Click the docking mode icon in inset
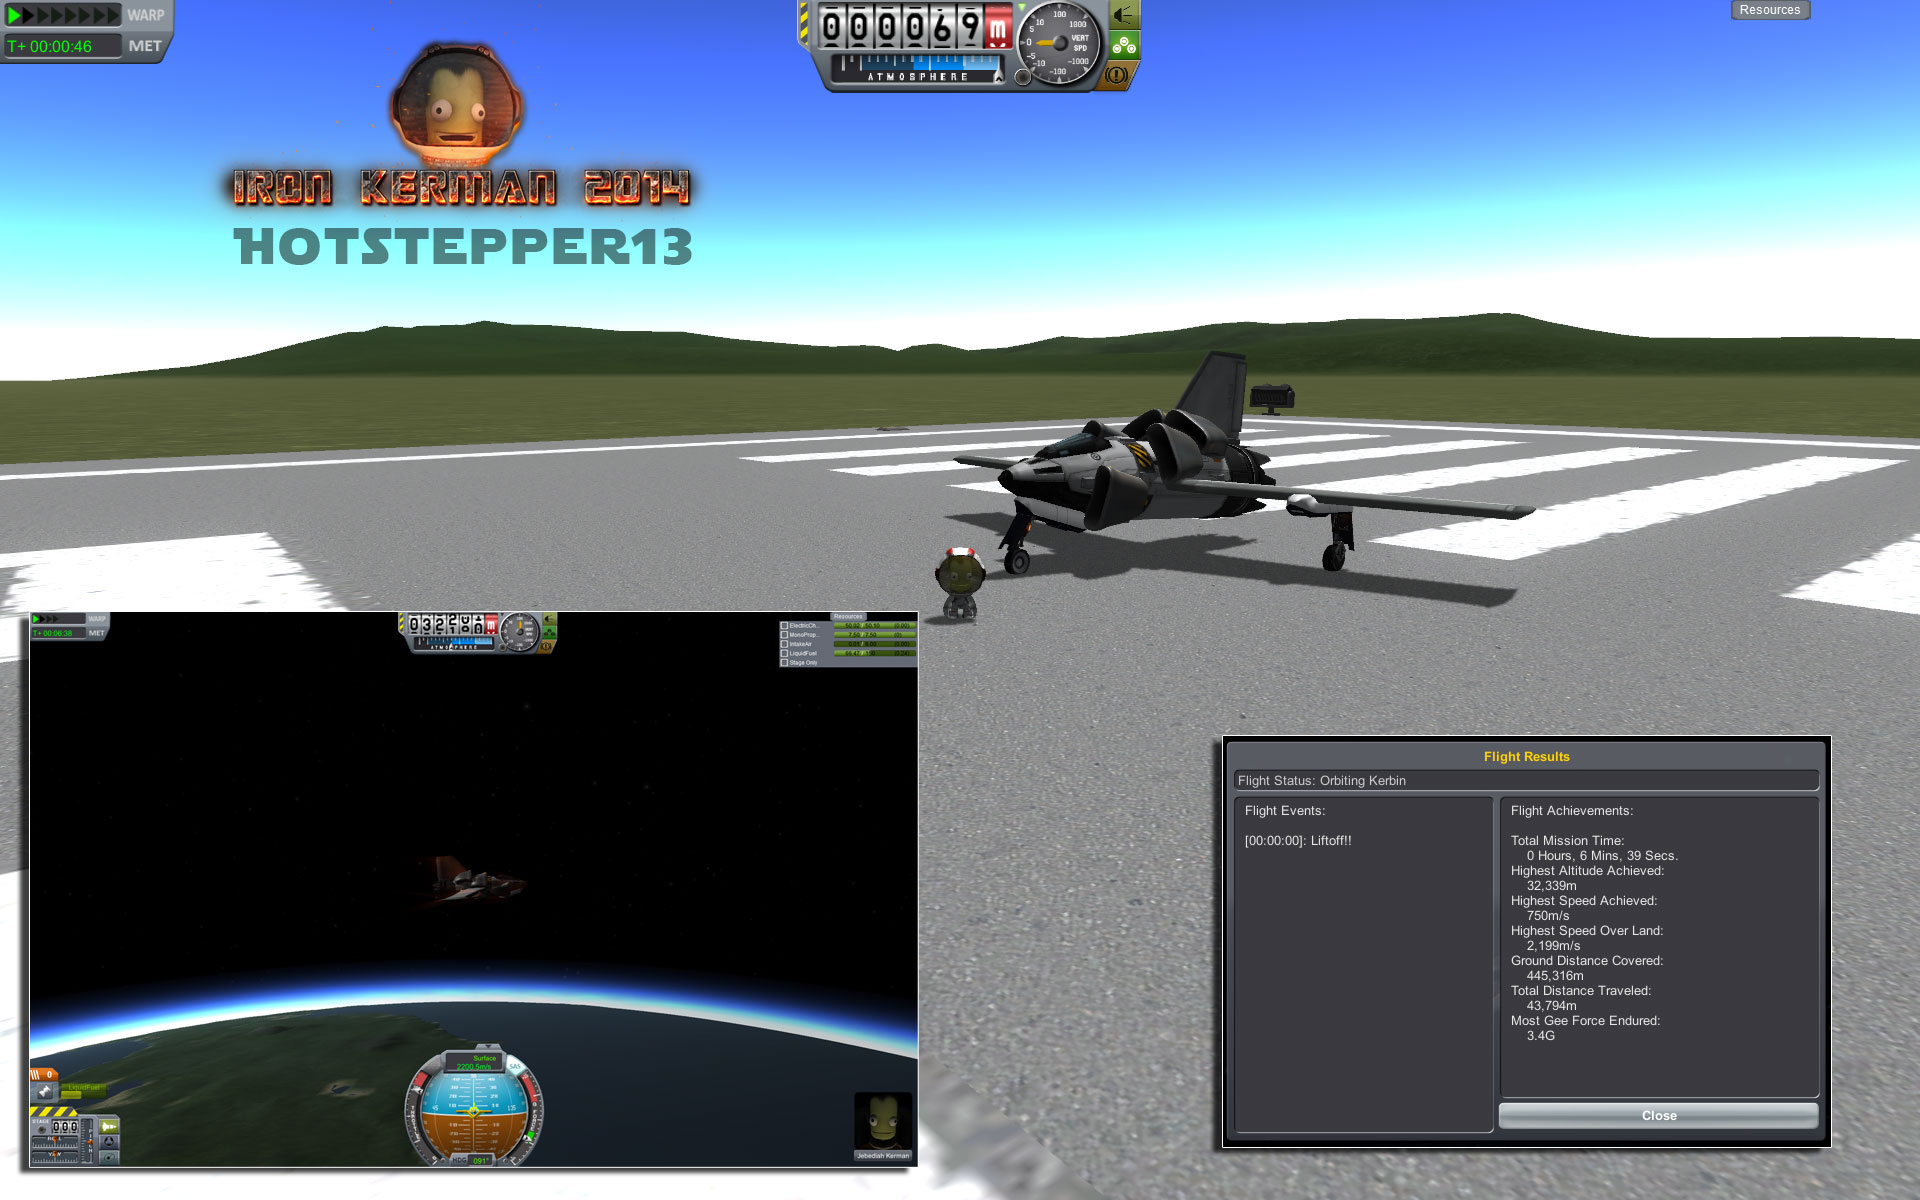 [x=108, y=1142]
